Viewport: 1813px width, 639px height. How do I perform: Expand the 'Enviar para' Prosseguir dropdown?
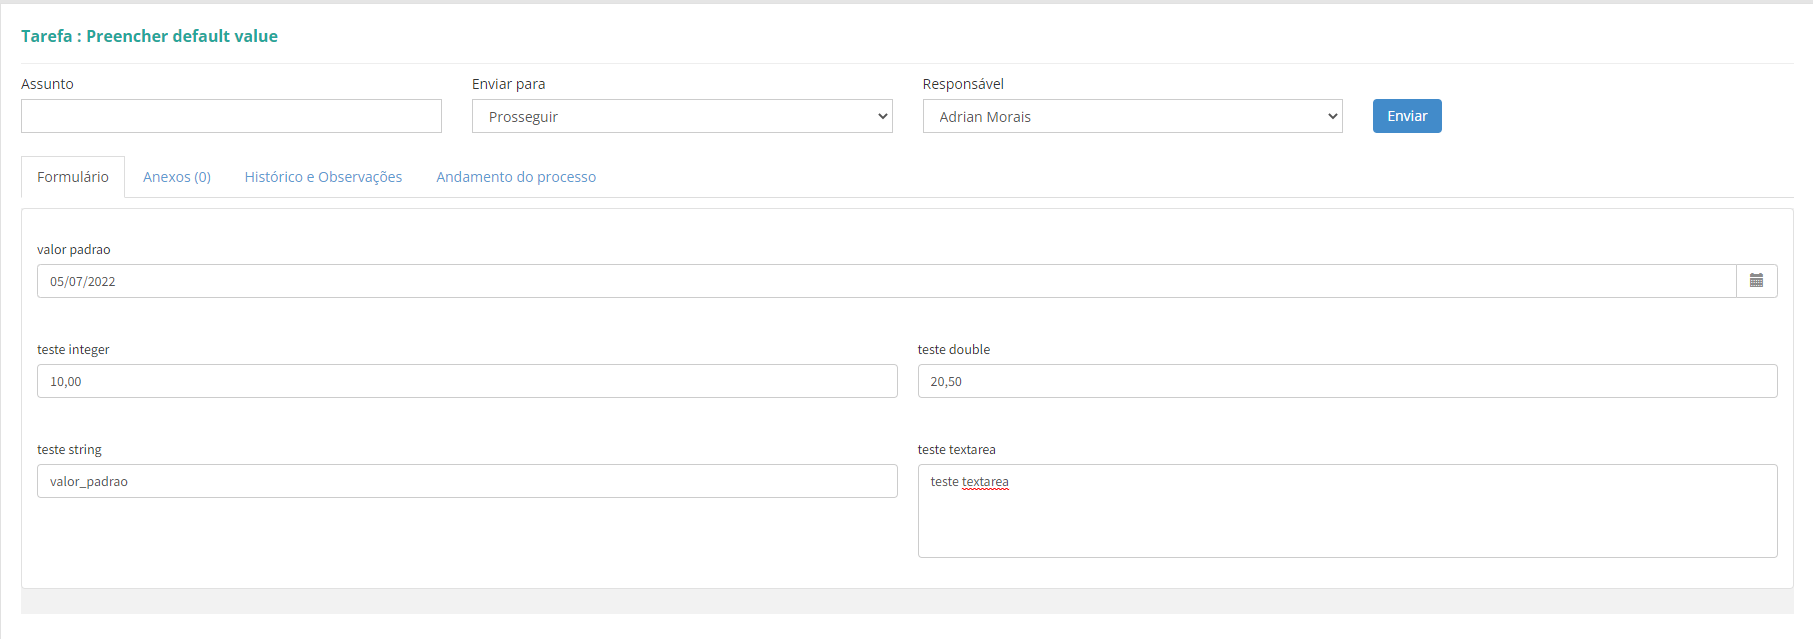click(681, 116)
